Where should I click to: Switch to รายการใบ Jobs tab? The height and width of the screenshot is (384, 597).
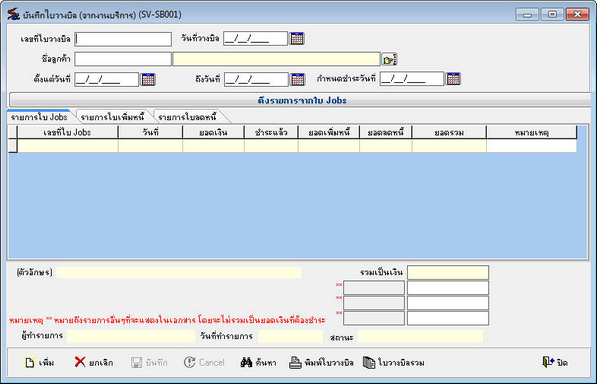[39, 117]
